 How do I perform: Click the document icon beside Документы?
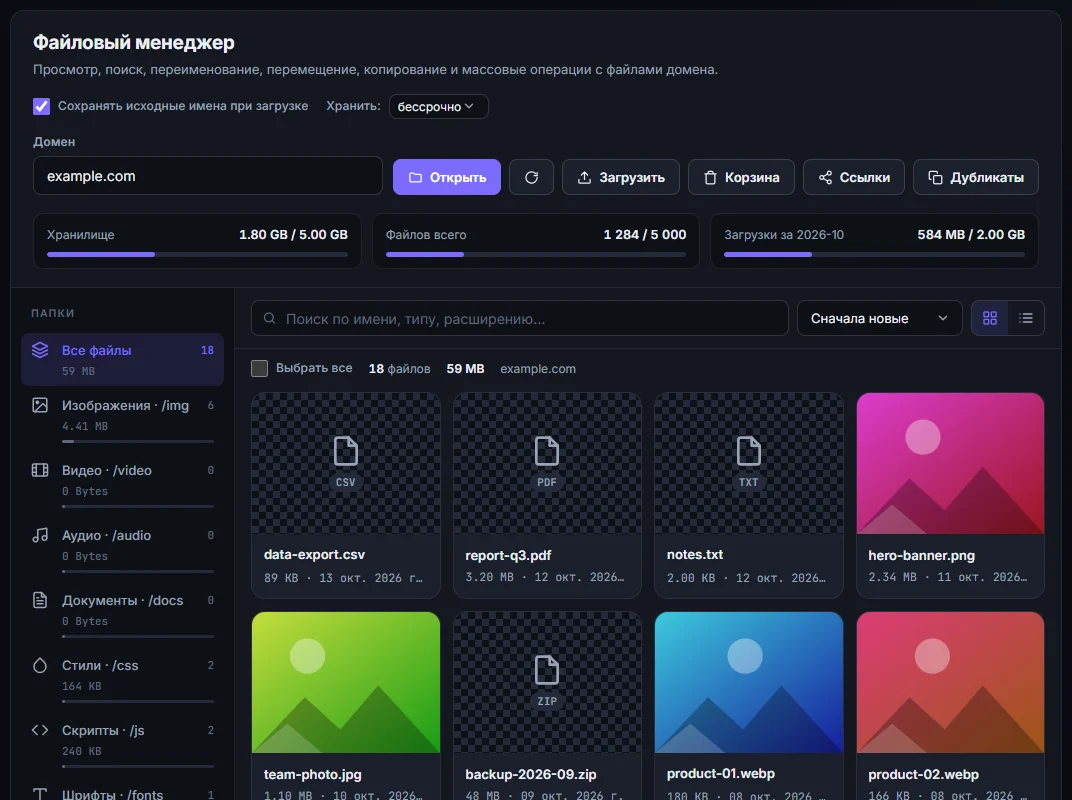(40, 600)
